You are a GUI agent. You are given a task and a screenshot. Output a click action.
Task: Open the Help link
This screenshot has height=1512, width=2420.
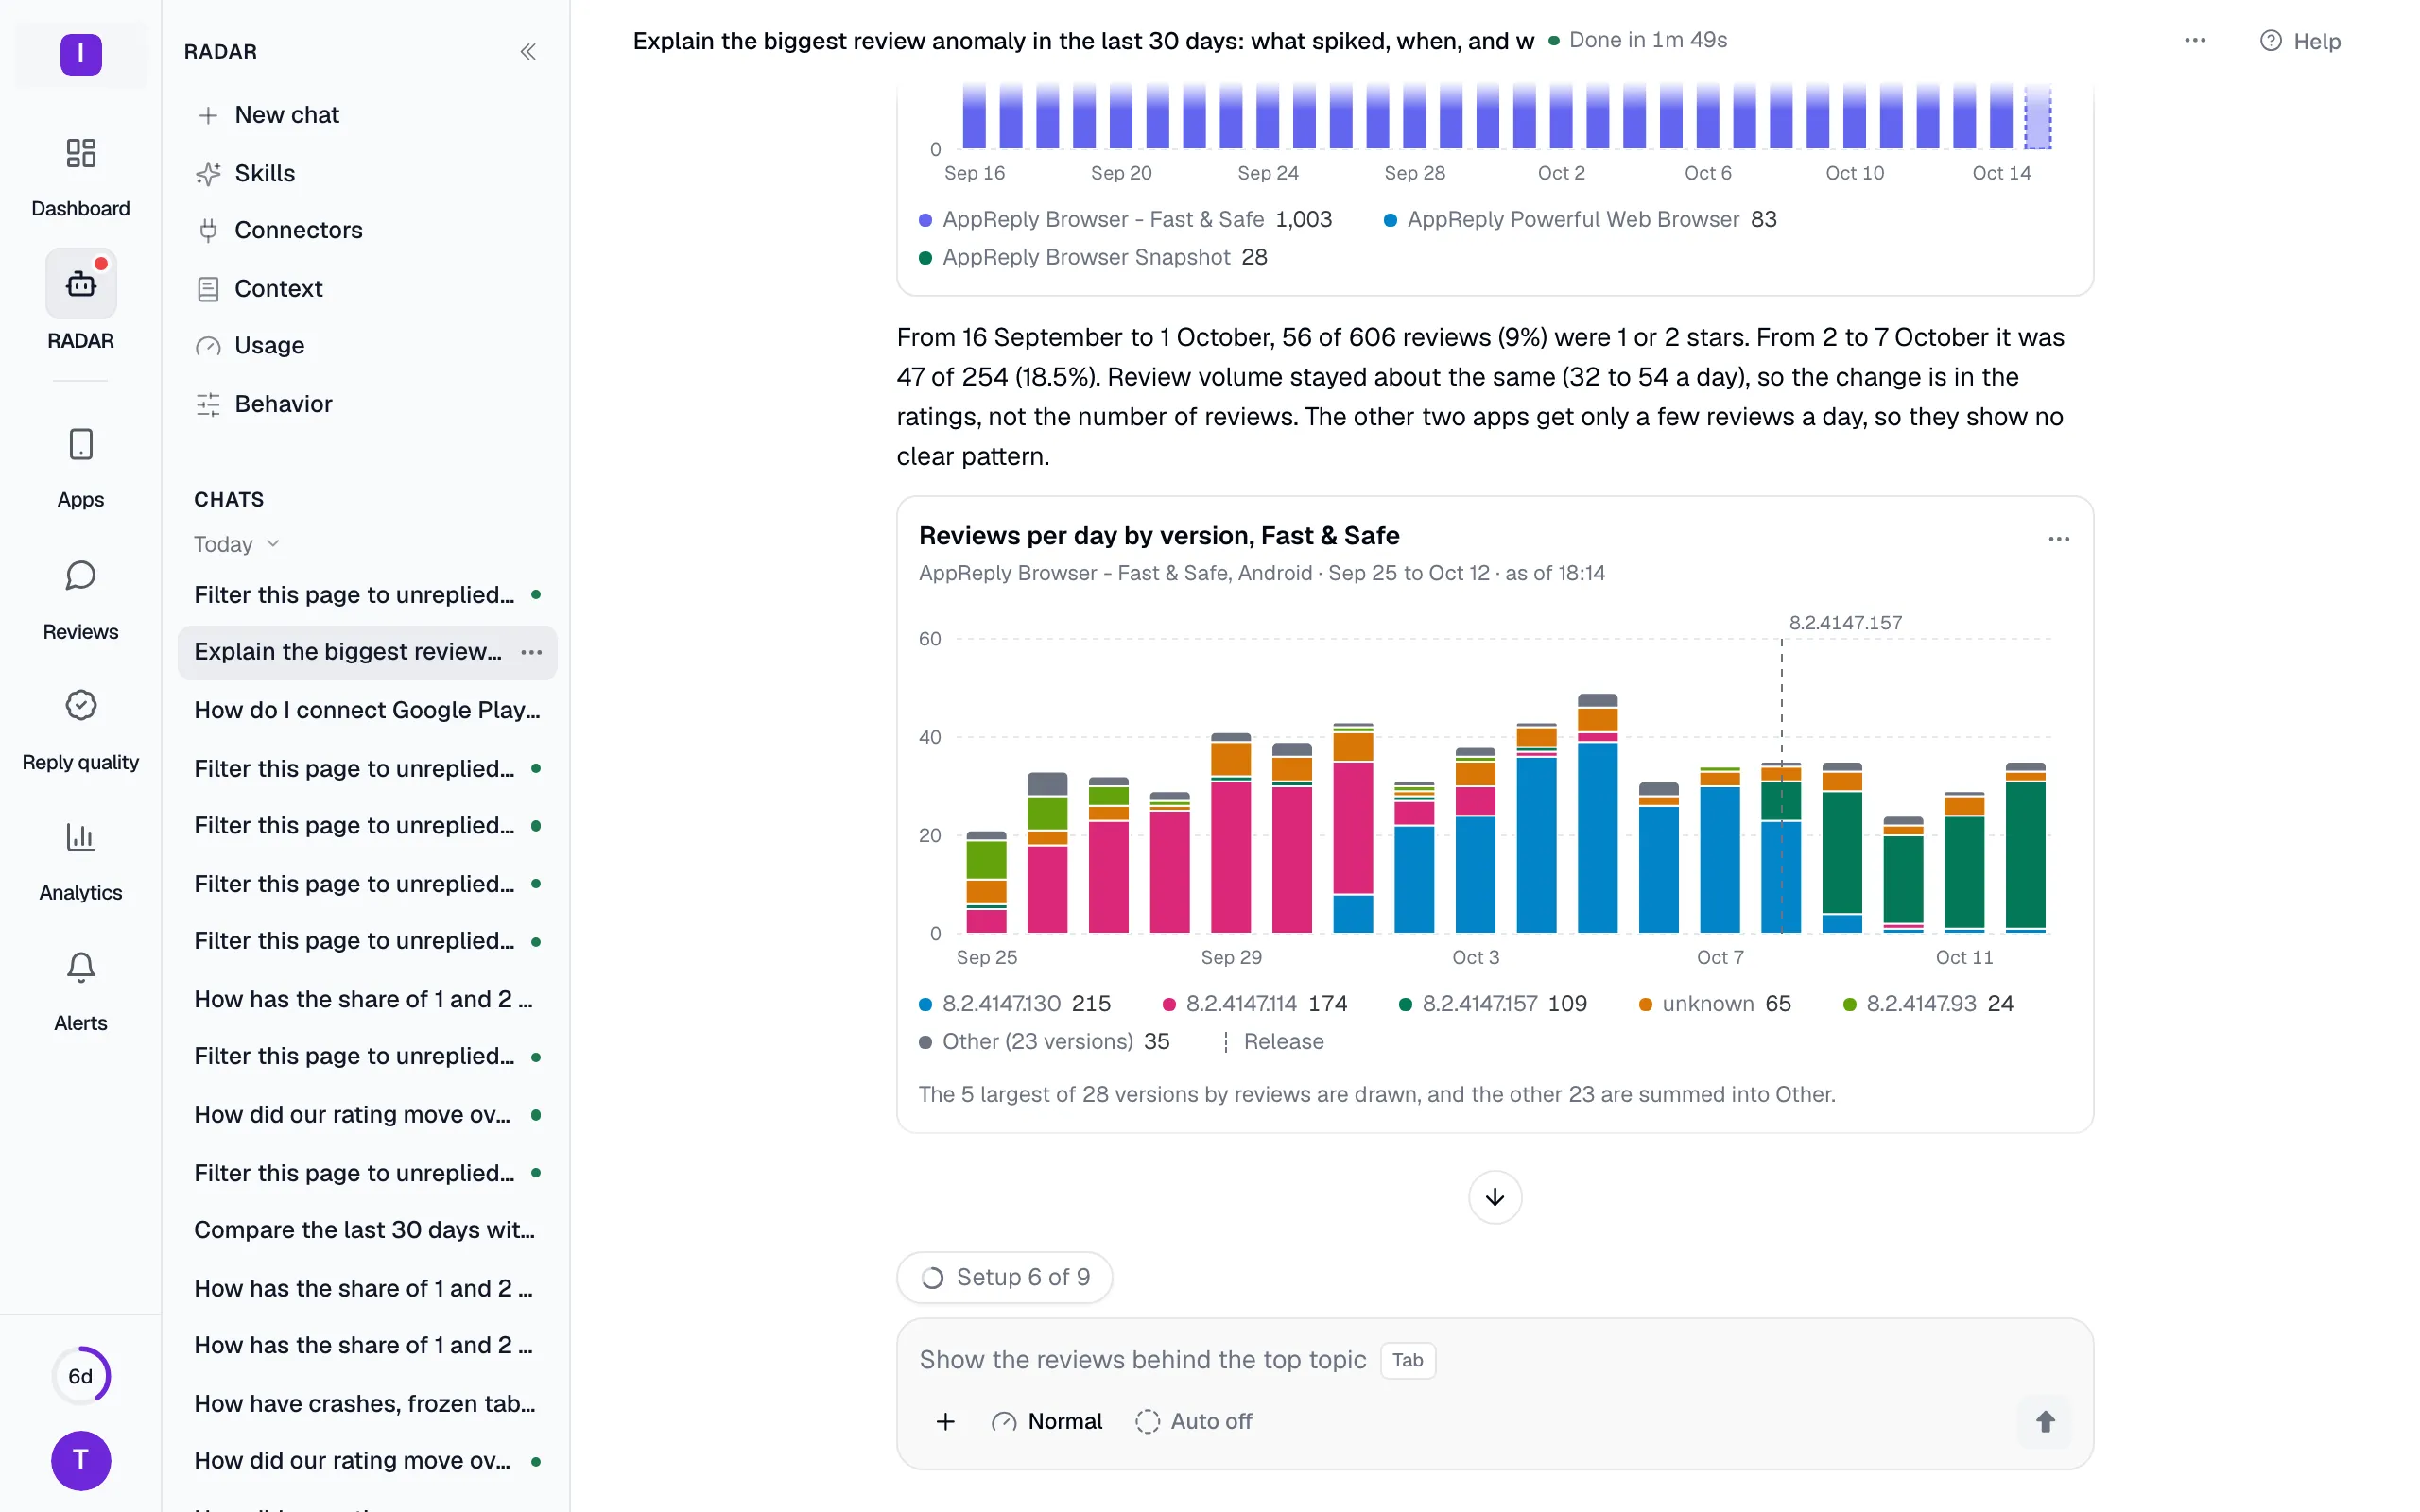[2300, 41]
